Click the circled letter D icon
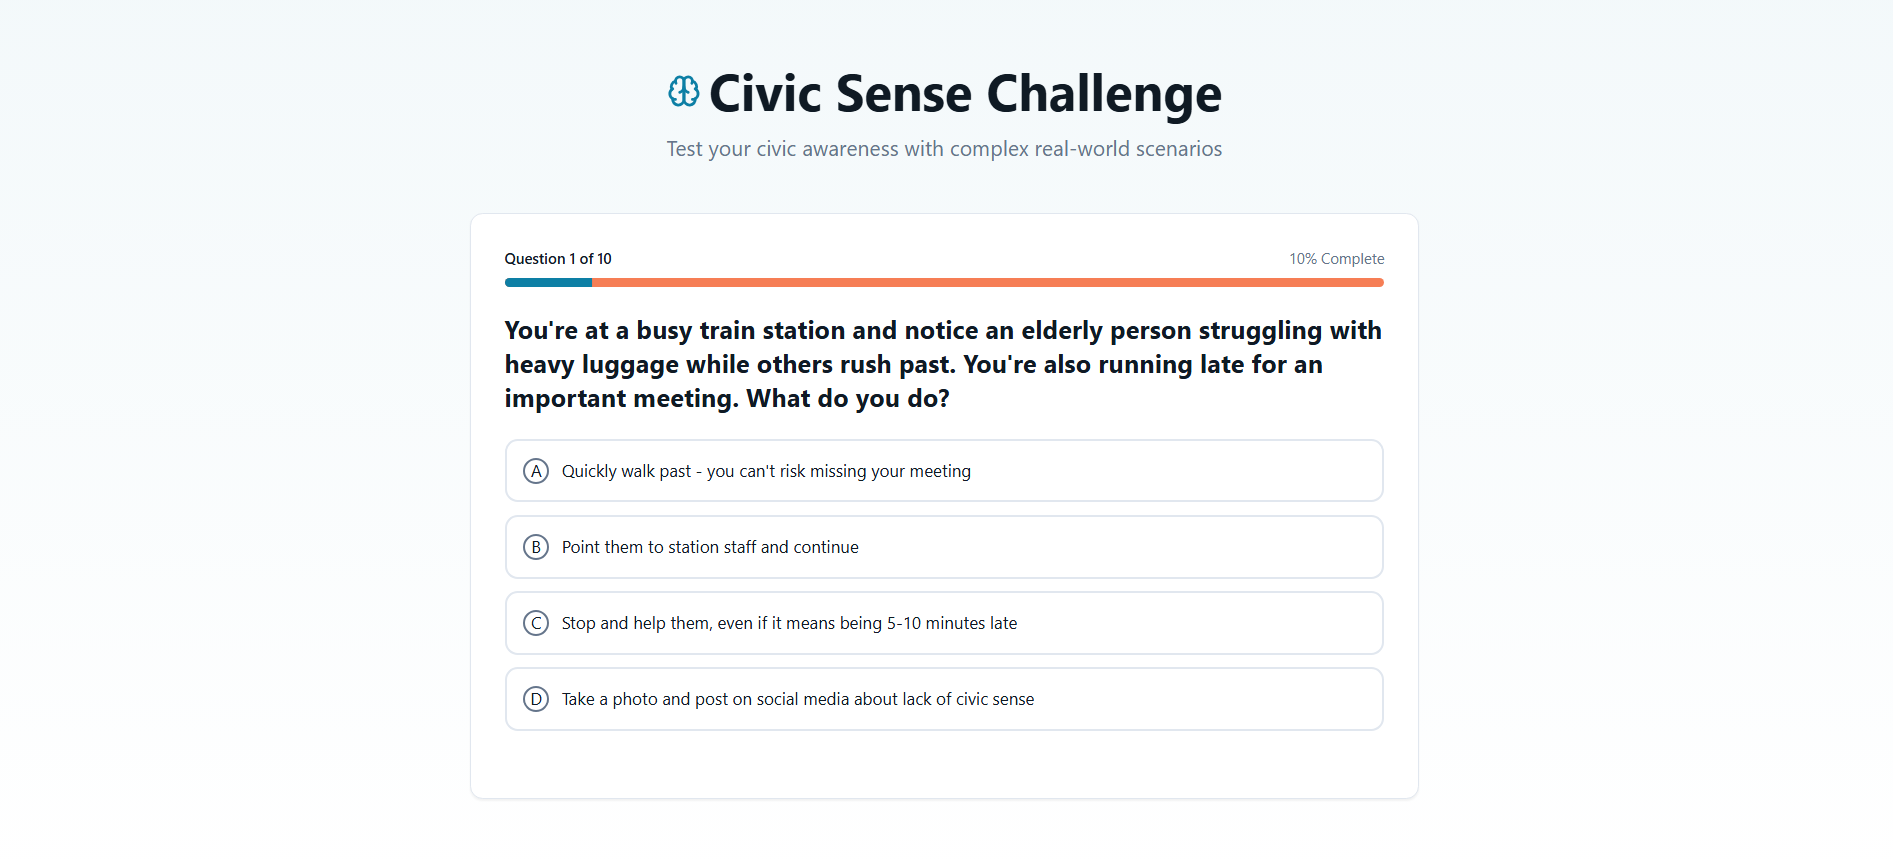Viewport: 1893px width, 859px height. 536,699
